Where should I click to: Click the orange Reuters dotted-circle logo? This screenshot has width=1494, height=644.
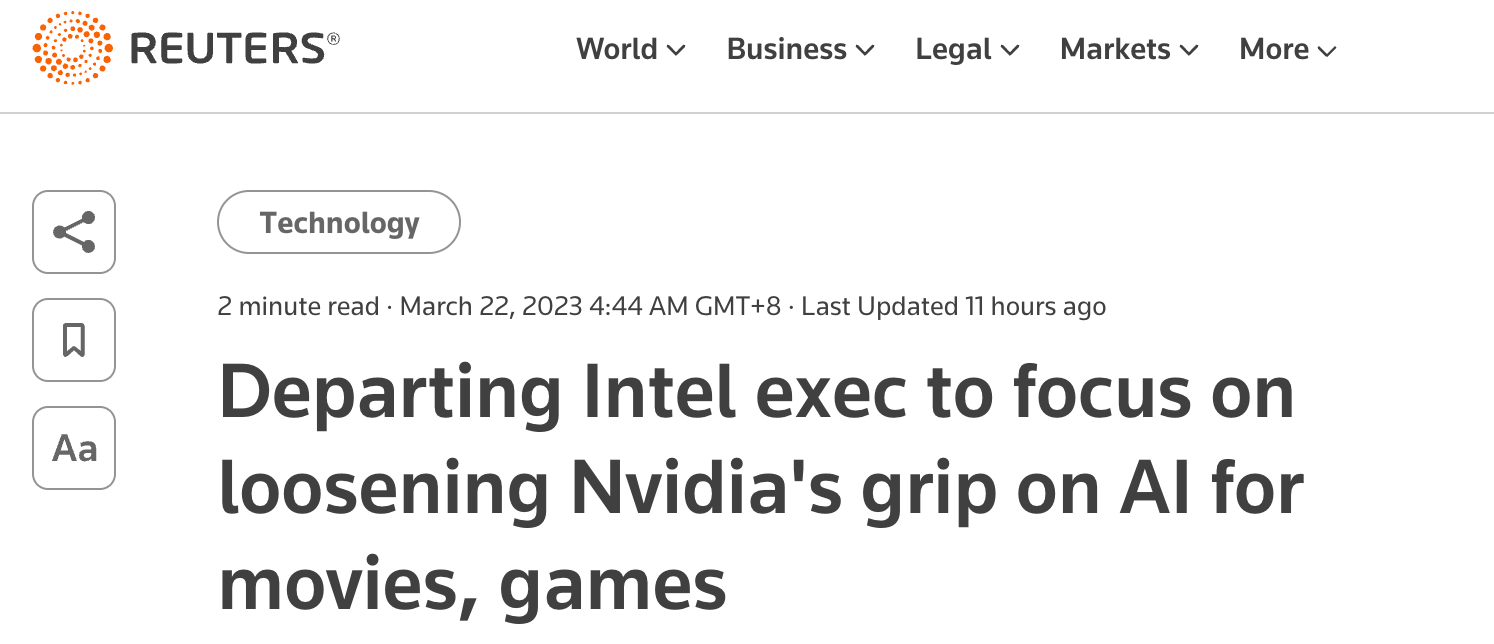pyautogui.click(x=74, y=48)
